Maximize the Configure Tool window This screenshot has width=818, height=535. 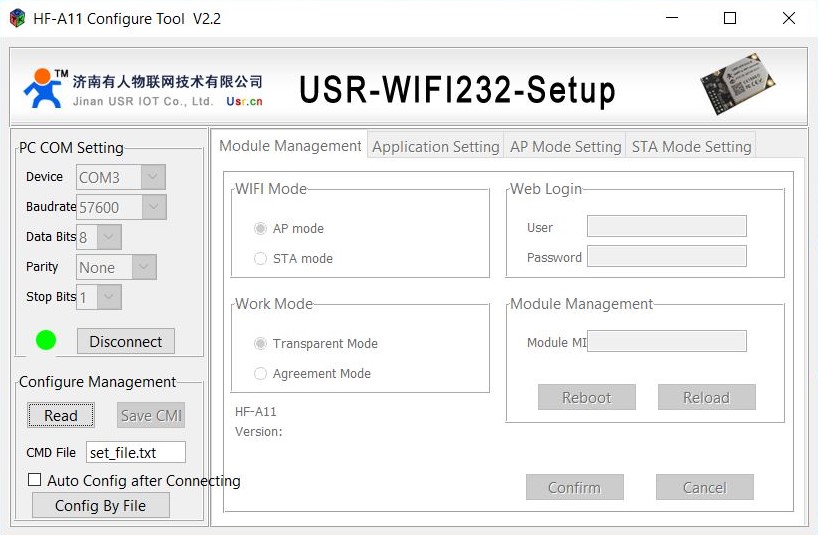[x=730, y=18]
